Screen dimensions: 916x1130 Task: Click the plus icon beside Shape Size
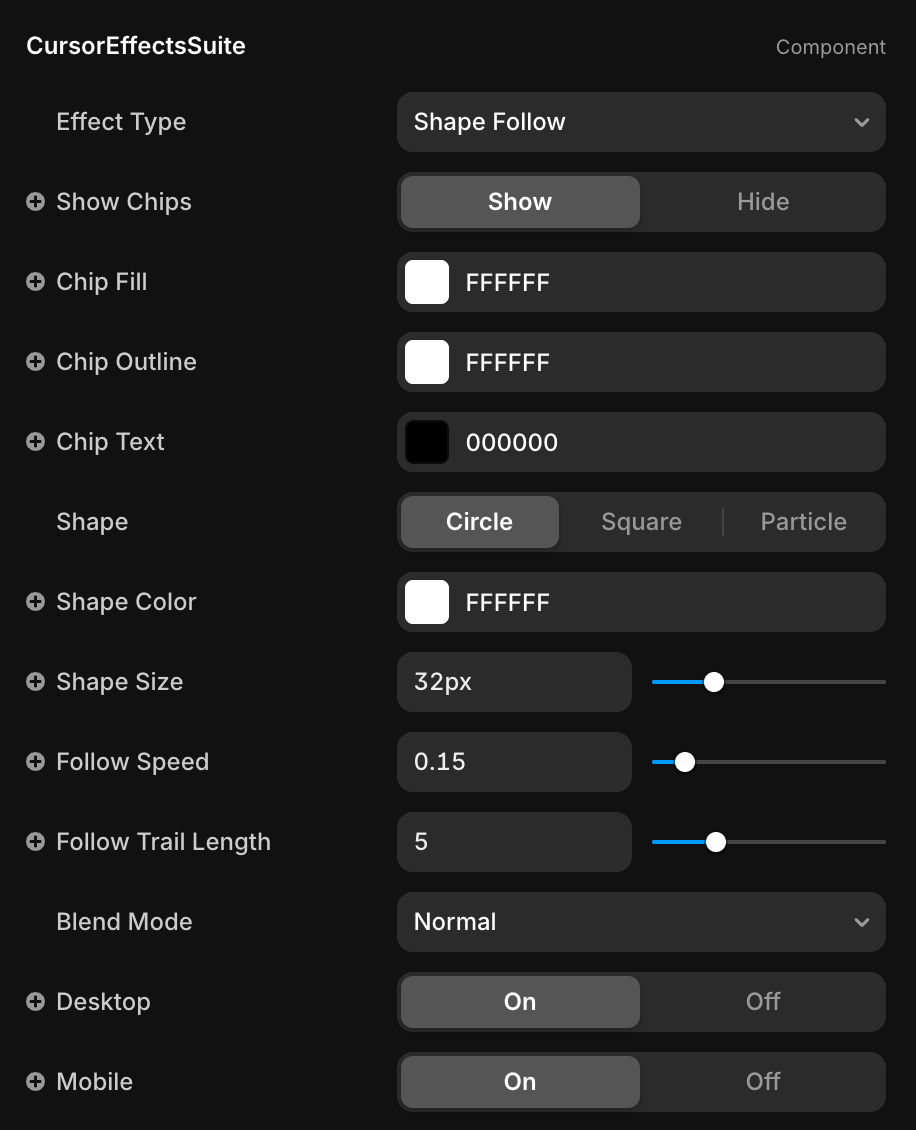pos(36,682)
